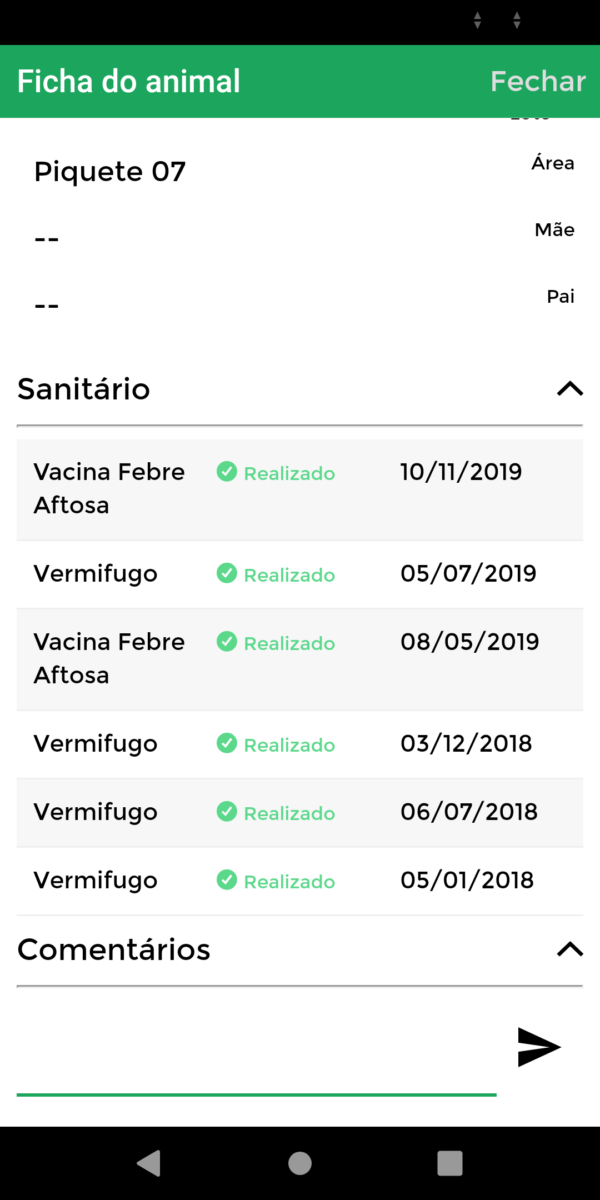
Task: Select the Ficha do animal title bar
Action: point(128,80)
